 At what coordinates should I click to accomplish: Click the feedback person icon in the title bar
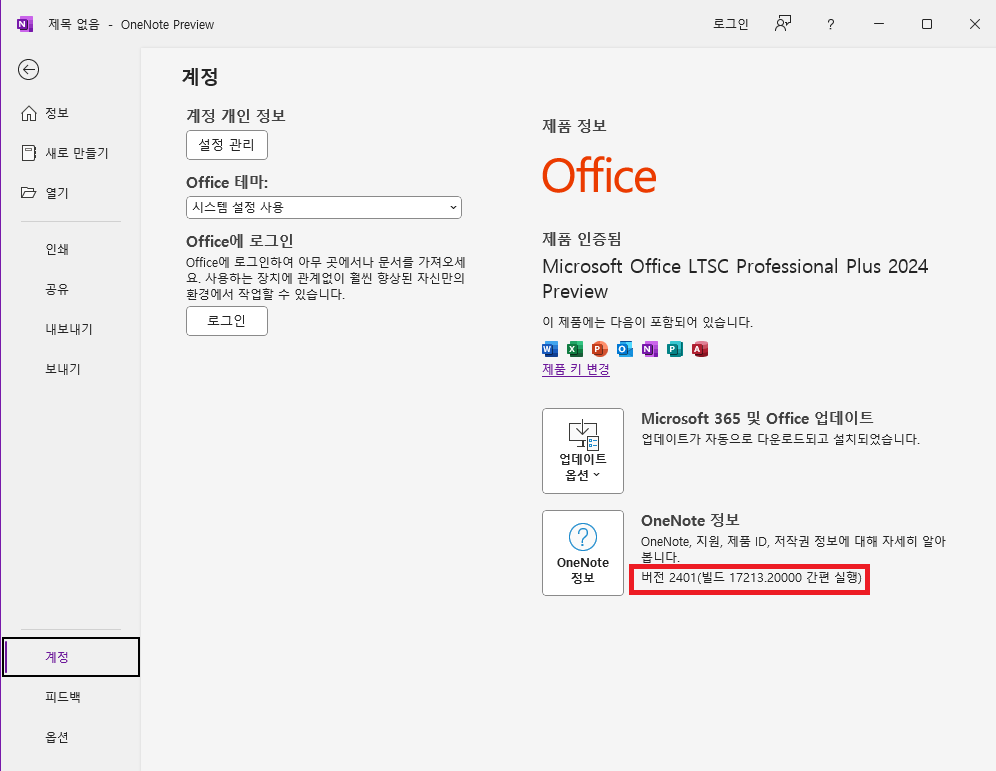[783, 24]
